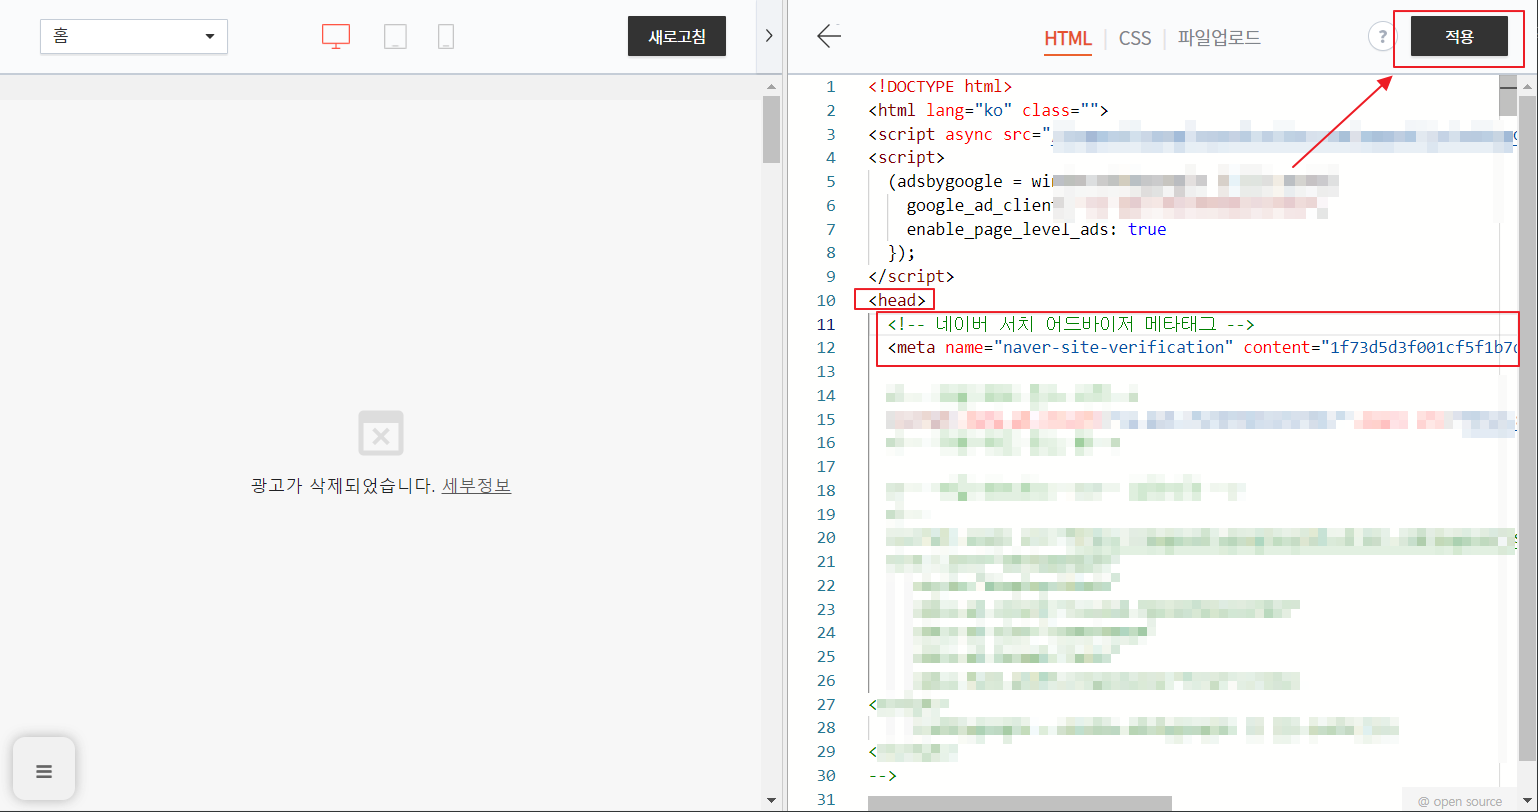Click the --> comment end on line 30
Screen dimensions: 1538x812
pos(882,775)
